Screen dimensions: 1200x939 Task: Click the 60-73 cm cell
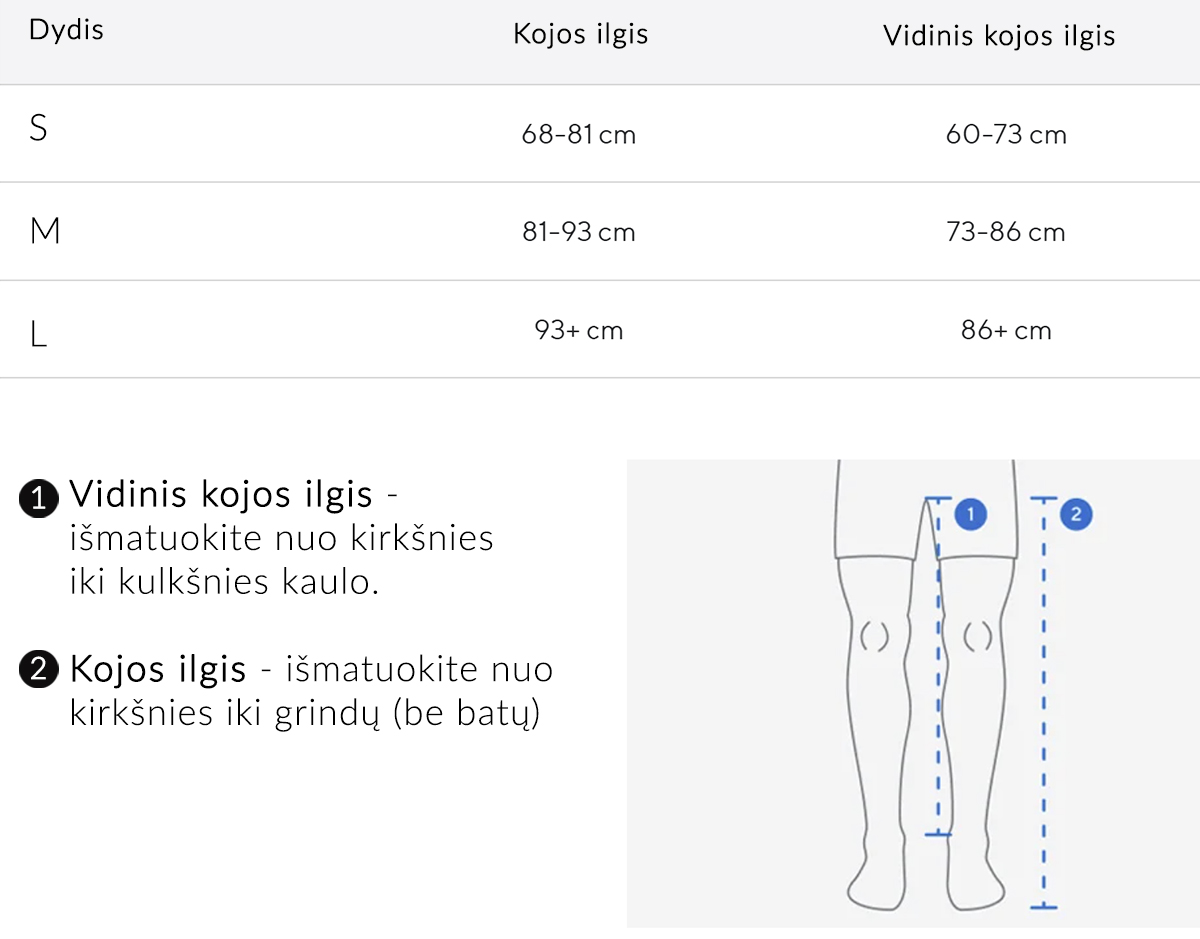pos(1006,134)
